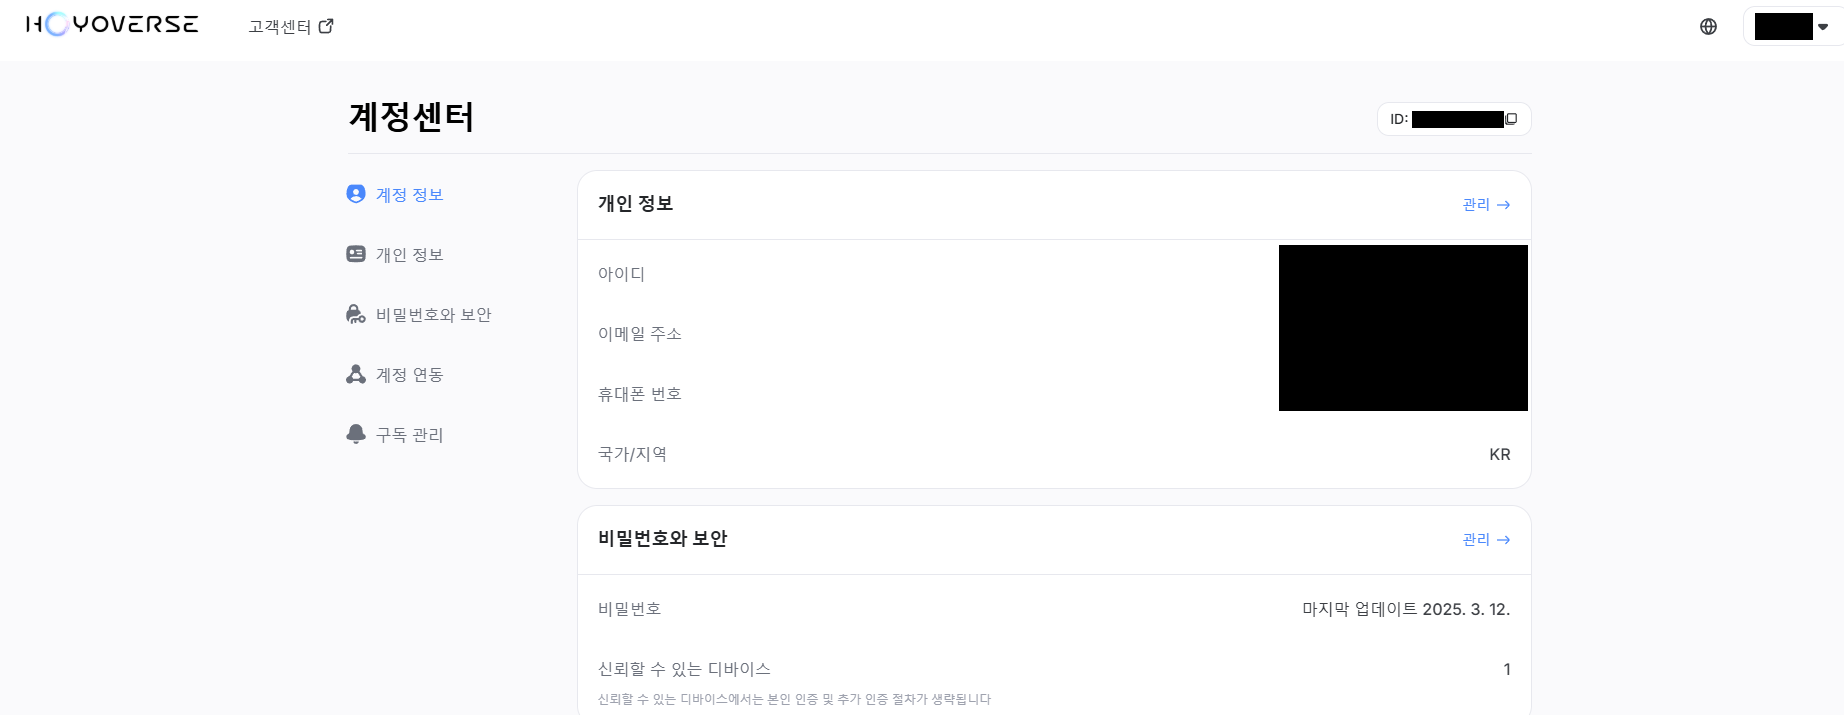The height and width of the screenshot is (715, 1844).
Task: Open the 고객센터 link in the header
Action: pyautogui.click(x=280, y=27)
